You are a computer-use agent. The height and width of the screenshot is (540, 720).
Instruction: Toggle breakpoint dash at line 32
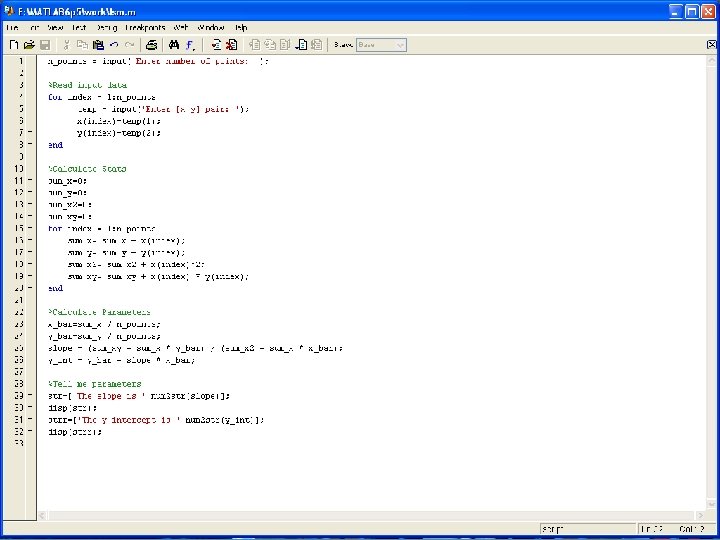click(x=30, y=431)
